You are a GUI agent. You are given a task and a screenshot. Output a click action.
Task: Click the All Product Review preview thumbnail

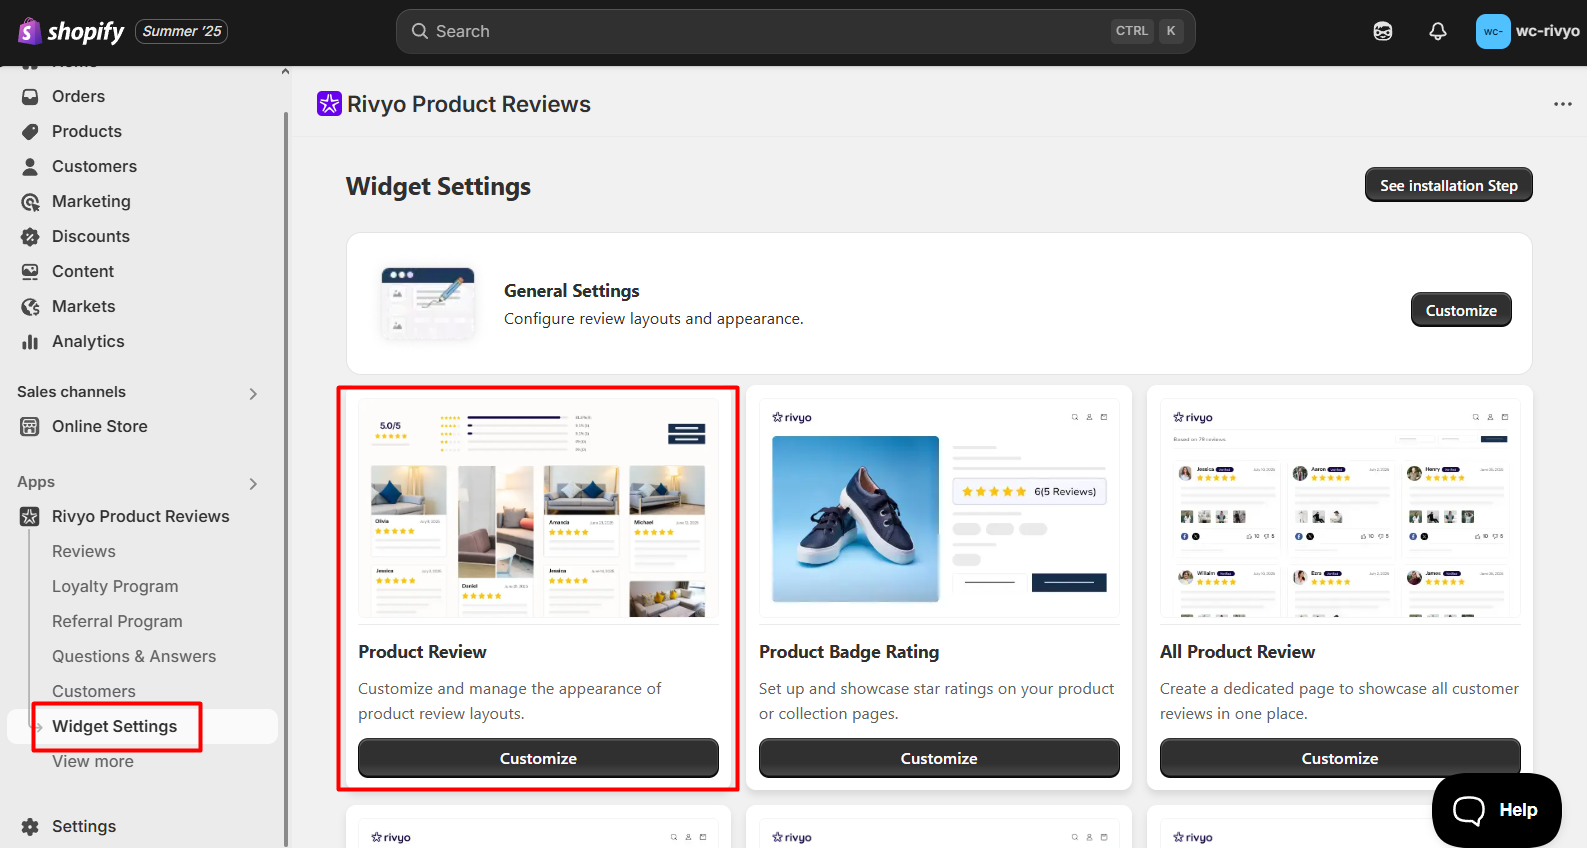click(x=1340, y=509)
